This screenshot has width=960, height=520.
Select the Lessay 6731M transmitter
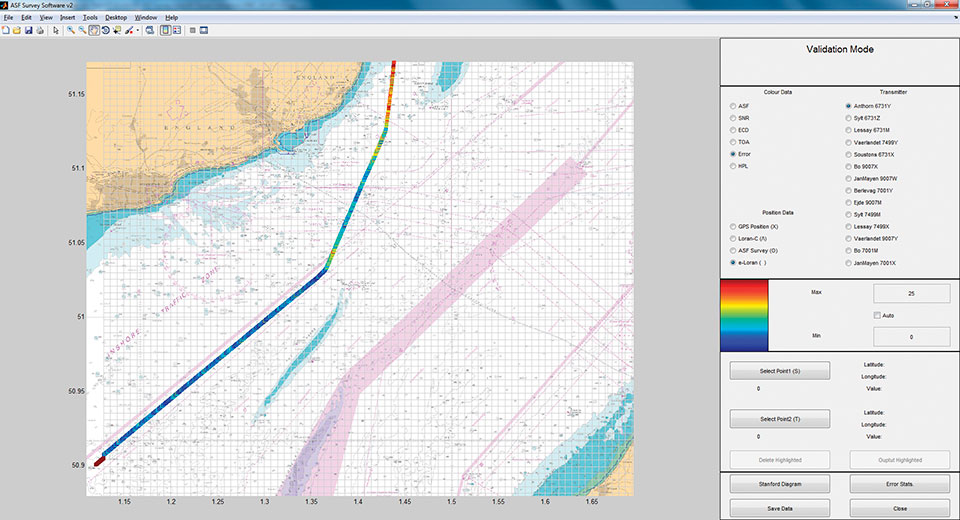pyautogui.click(x=848, y=130)
